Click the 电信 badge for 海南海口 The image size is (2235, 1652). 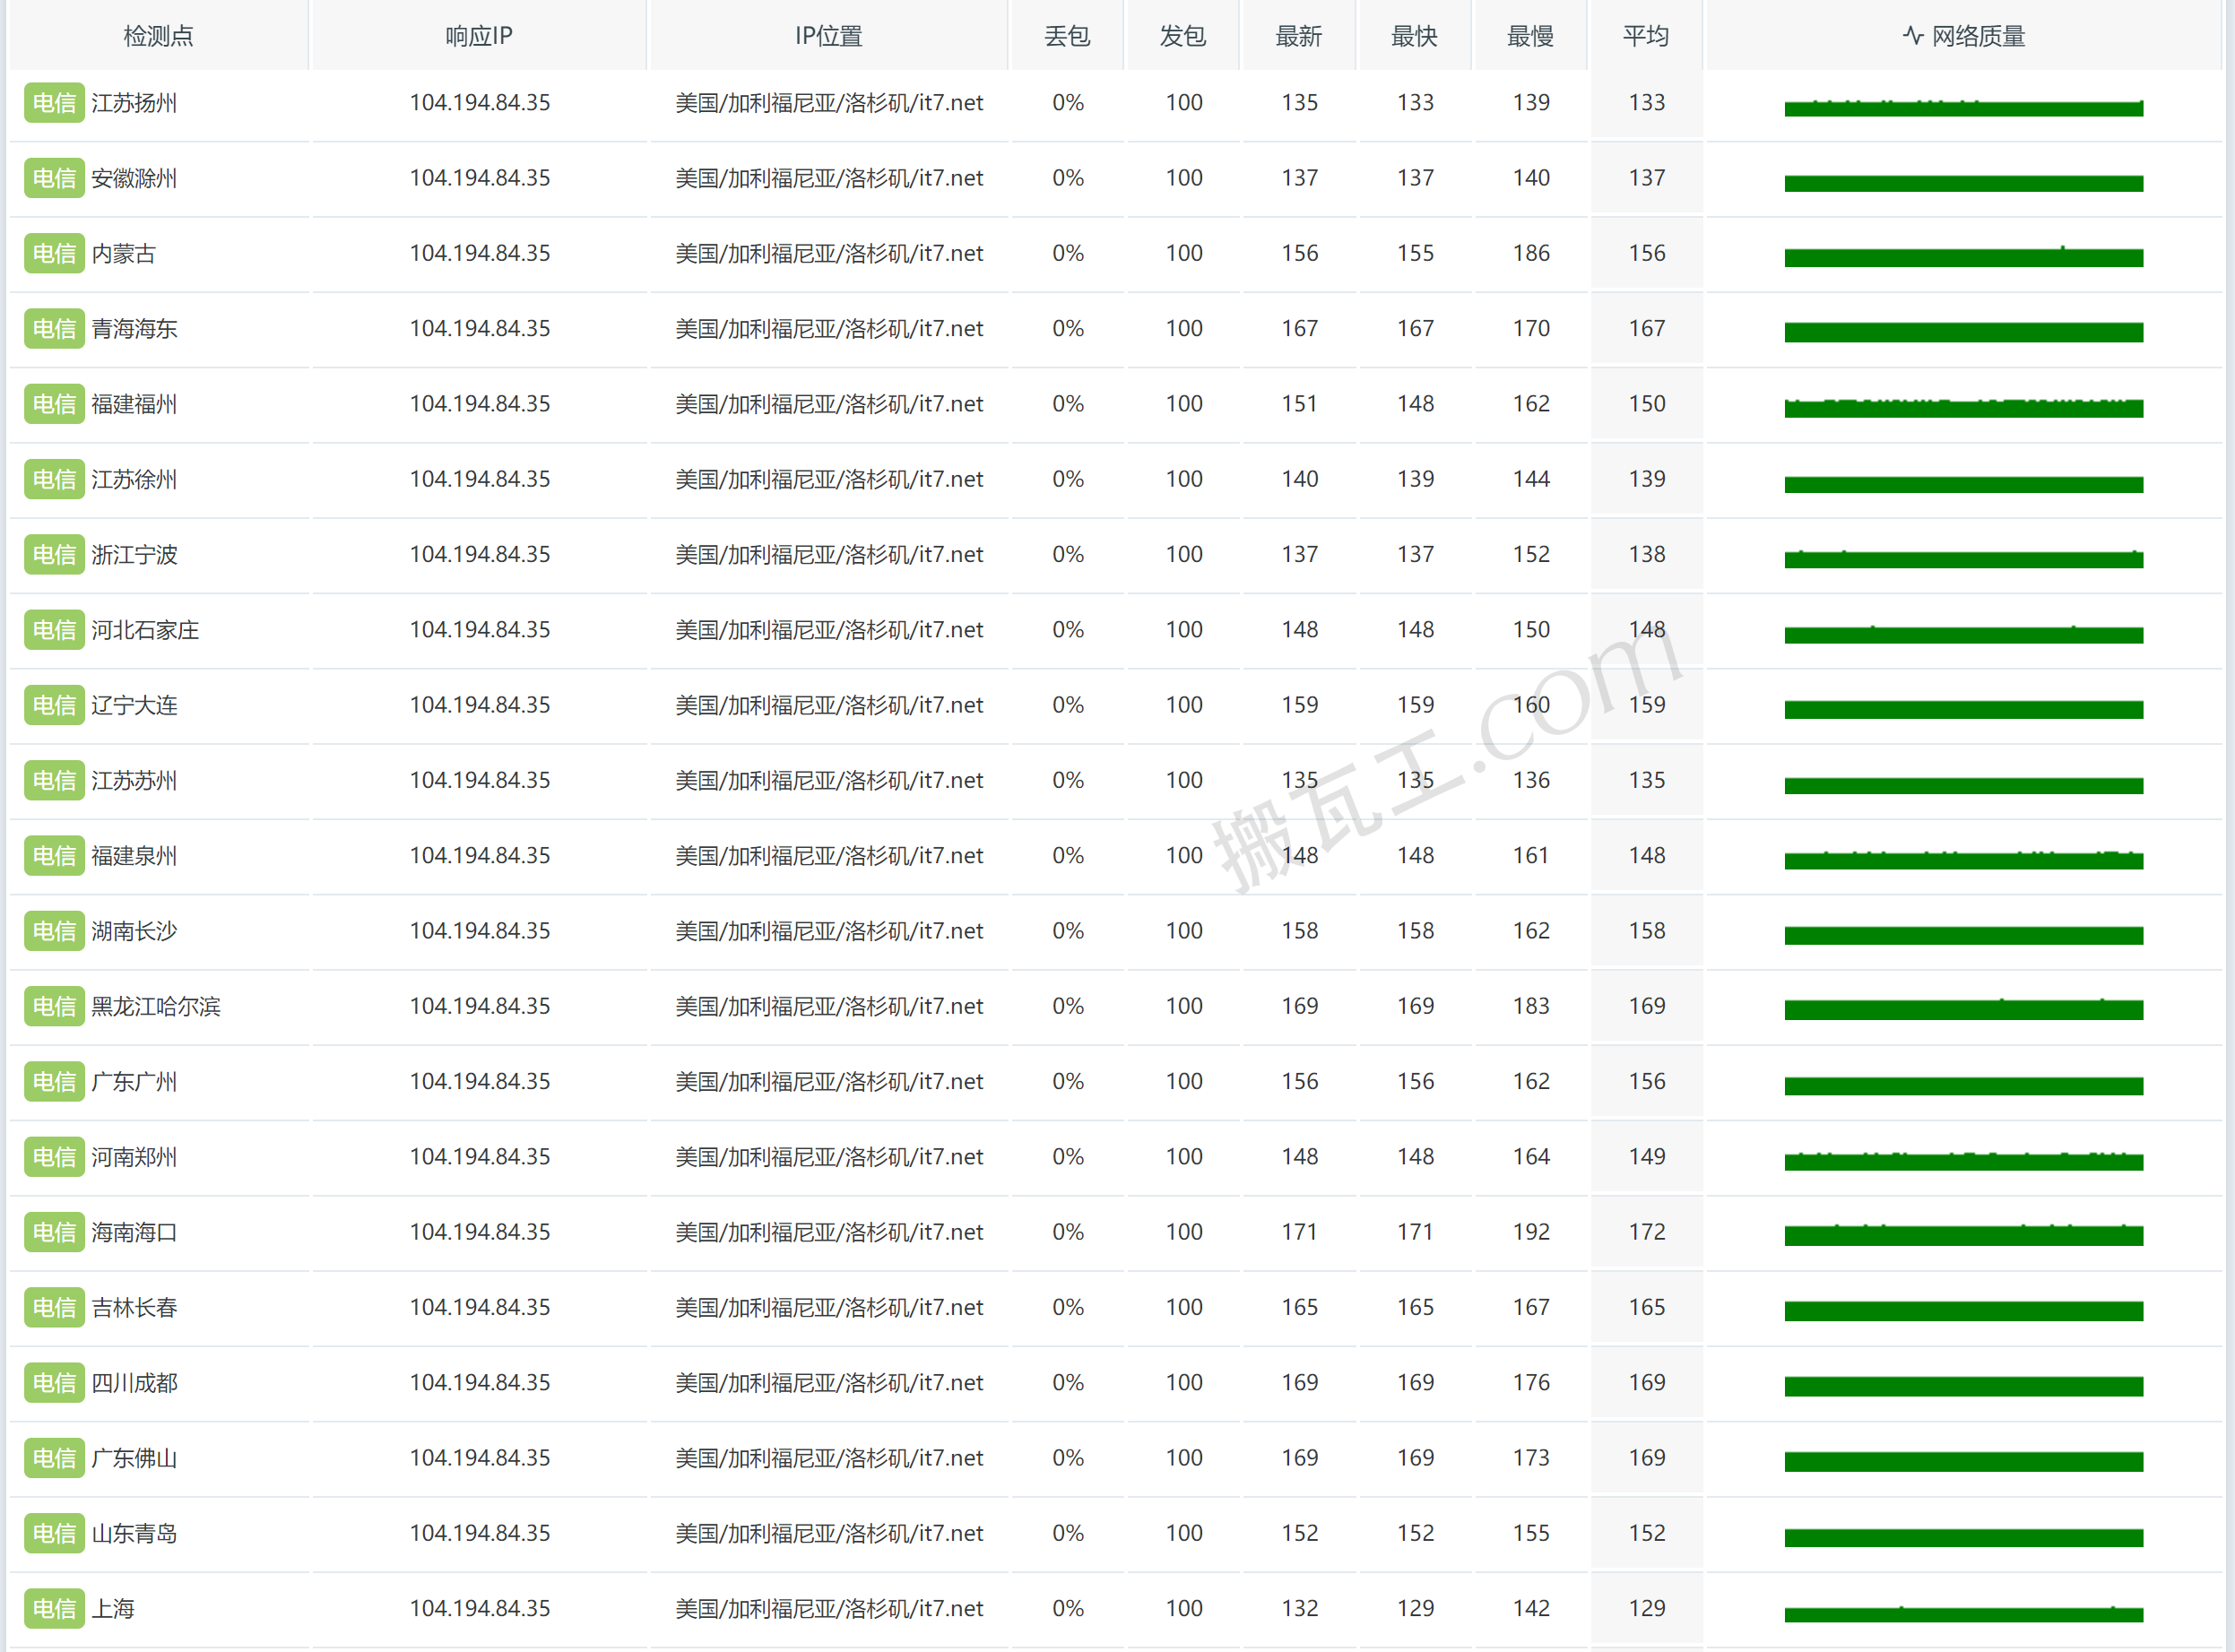(x=54, y=1232)
